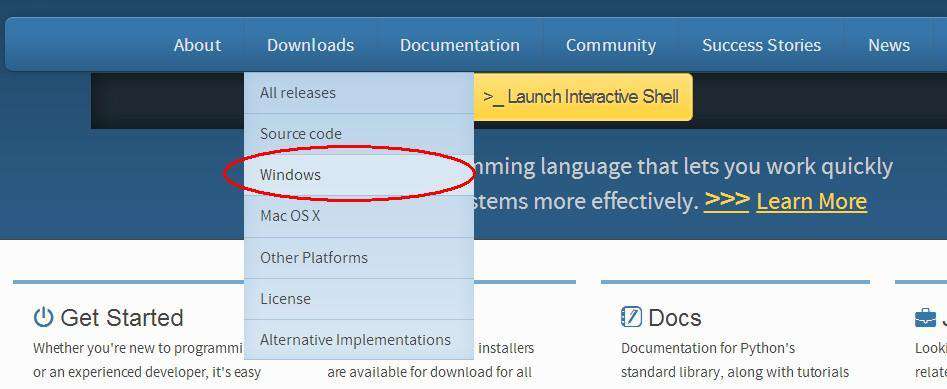Open the Documentation navigation menu
The height and width of the screenshot is (389, 947).
pos(460,45)
